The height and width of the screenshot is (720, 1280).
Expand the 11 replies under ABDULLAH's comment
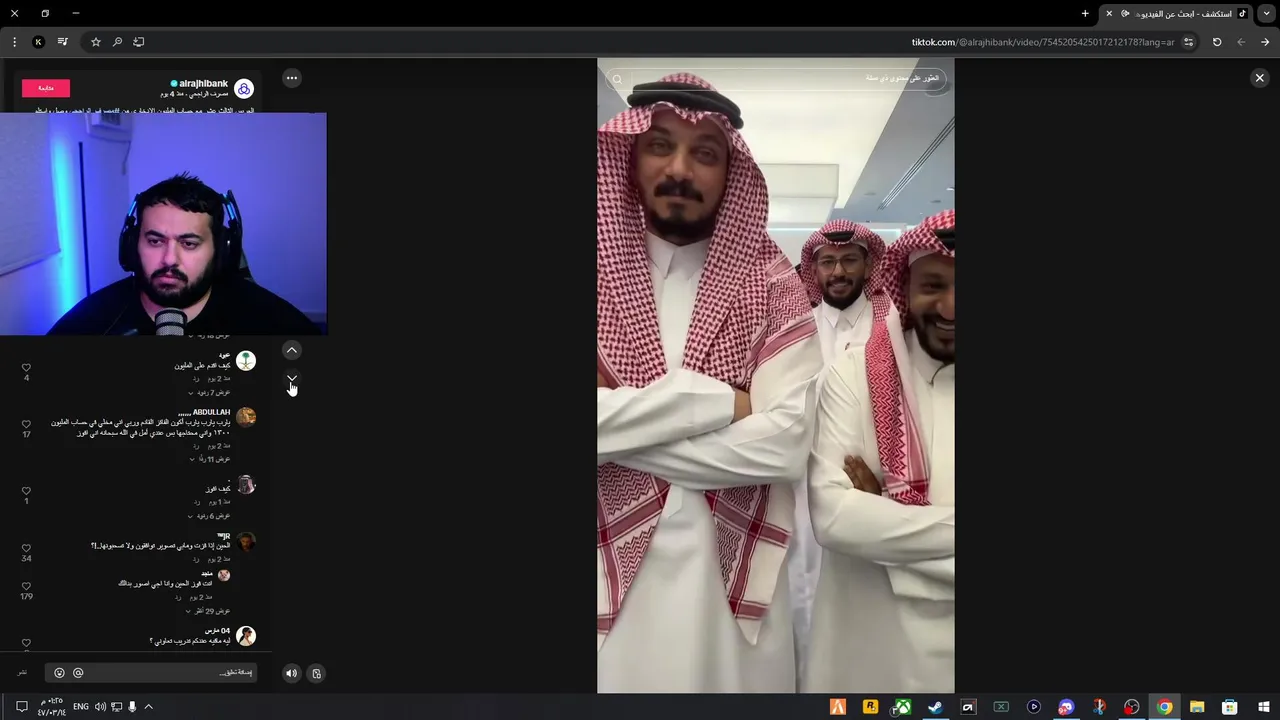tap(209, 459)
